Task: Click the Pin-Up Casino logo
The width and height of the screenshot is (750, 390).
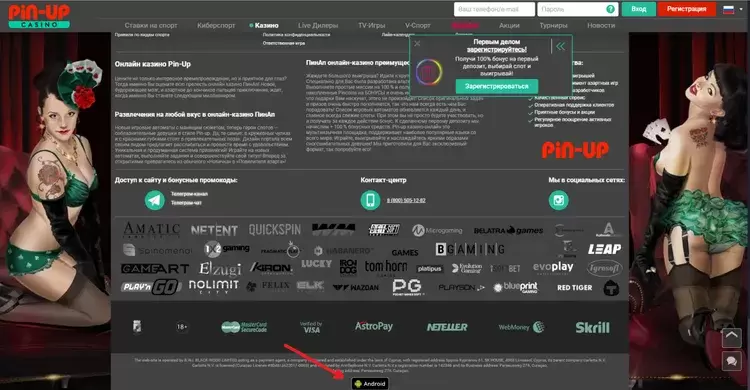Action: [x=39, y=16]
